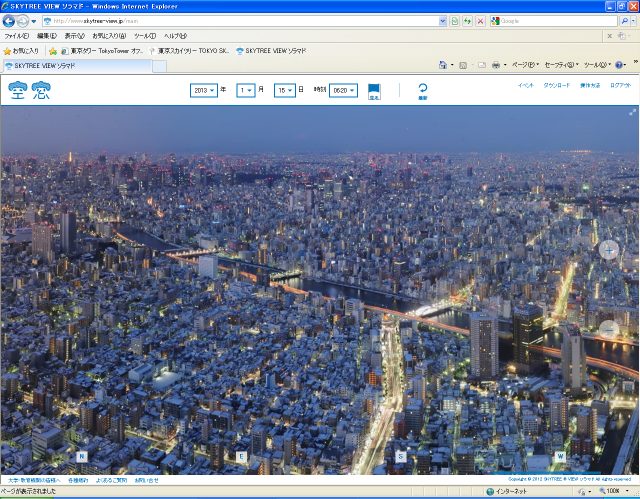The height and width of the screenshot is (499, 640).
Task: Jump to the W compass direction marker
Action: click(560, 456)
